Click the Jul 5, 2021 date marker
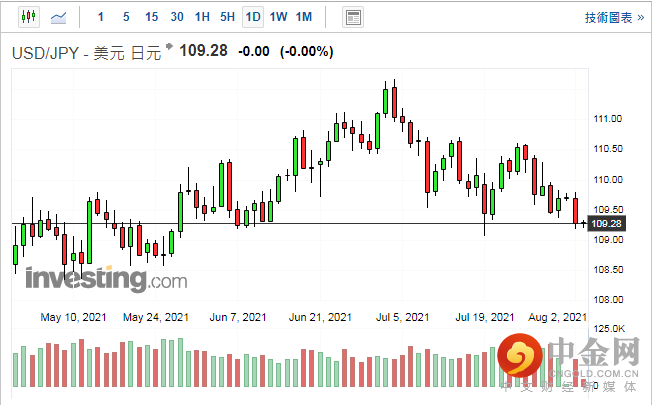 pyautogui.click(x=405, y=317)
